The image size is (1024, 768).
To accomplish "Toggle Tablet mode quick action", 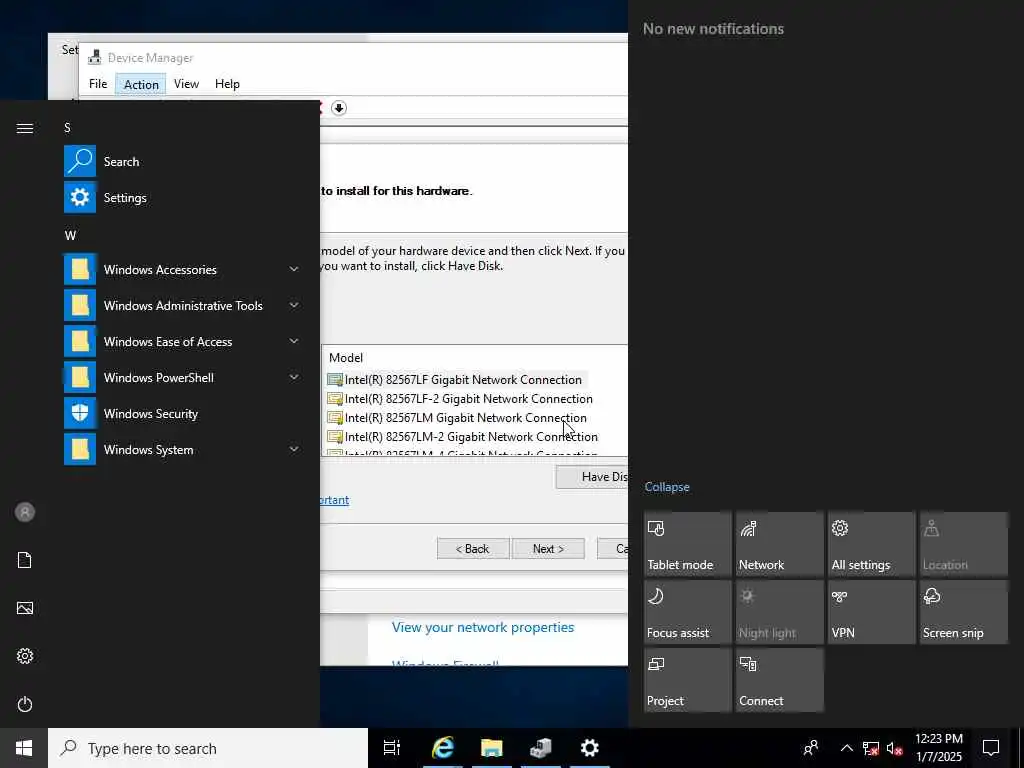I will [x=688, y=544].
